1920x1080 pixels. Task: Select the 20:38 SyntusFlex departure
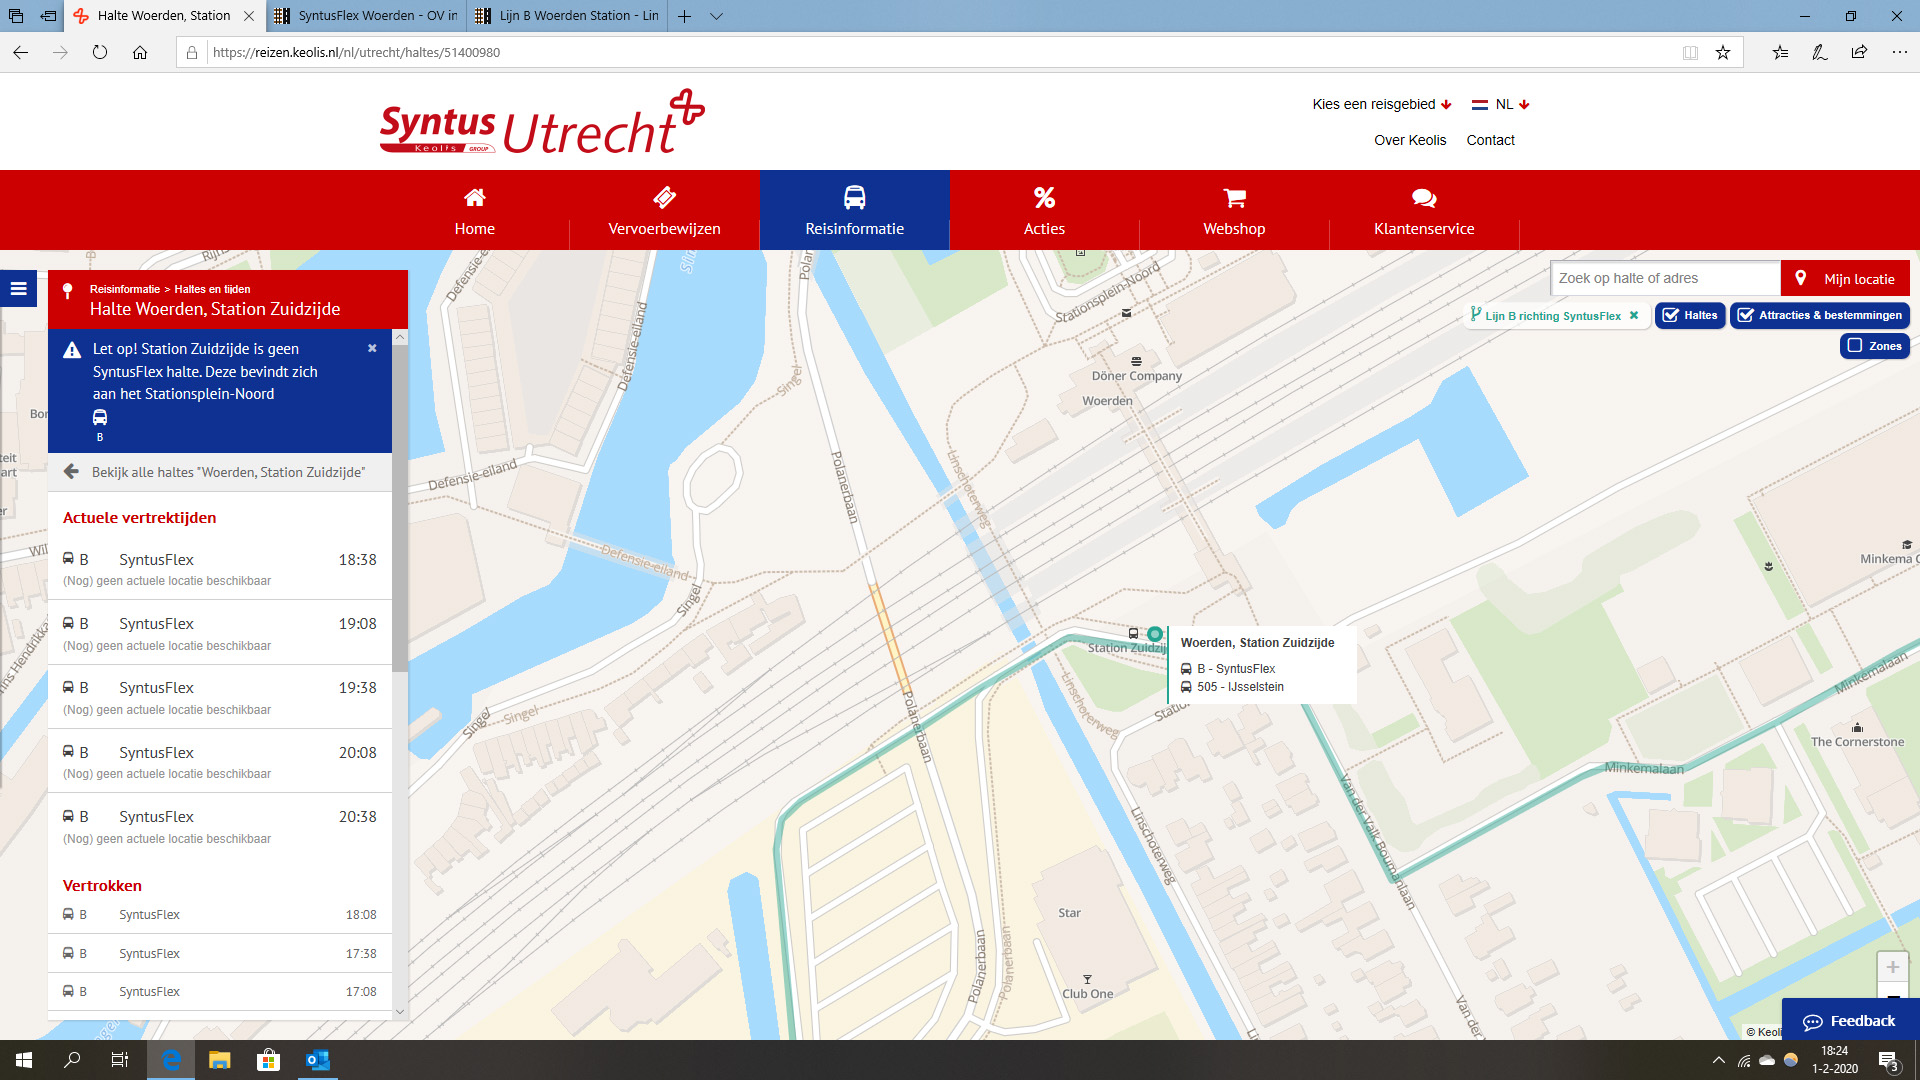220,826
